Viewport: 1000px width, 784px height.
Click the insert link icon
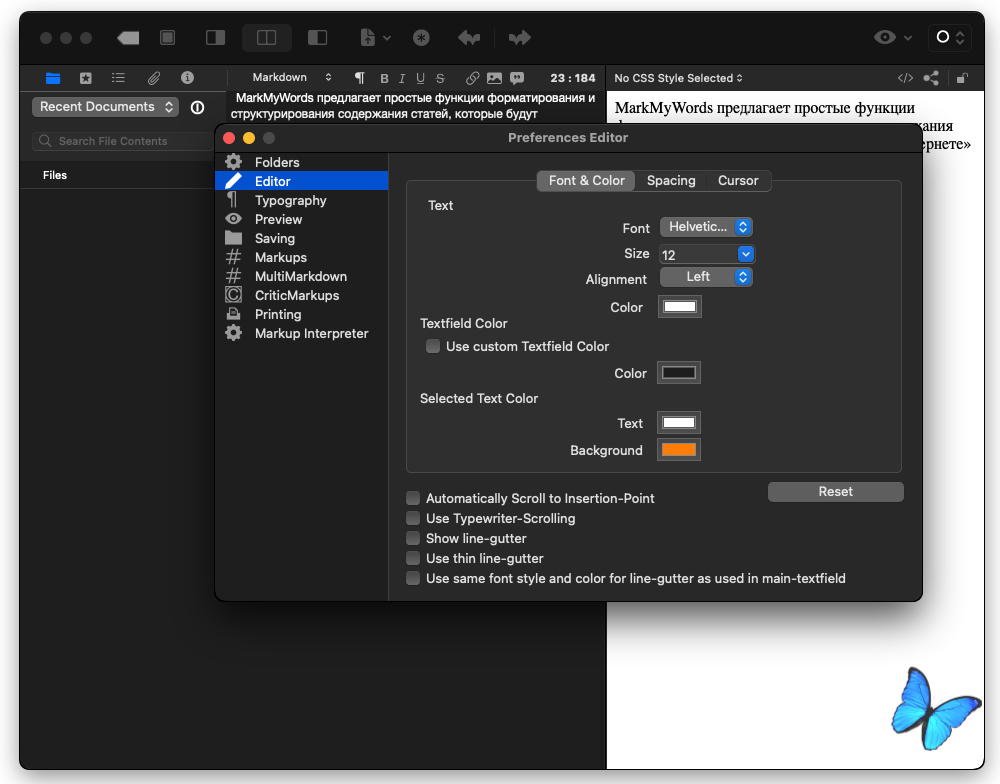point(473,78)
